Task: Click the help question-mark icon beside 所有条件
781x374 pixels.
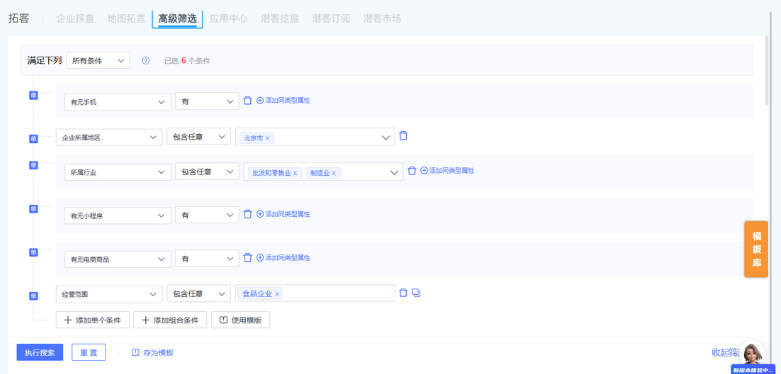Action: coord(145,61)
